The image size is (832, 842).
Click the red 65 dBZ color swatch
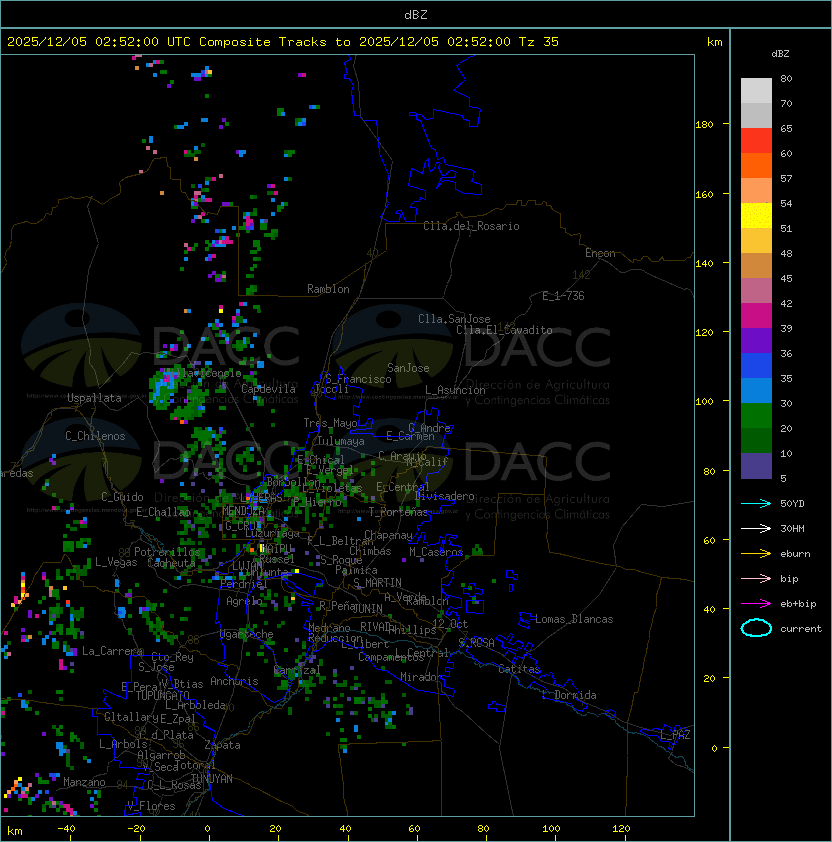click(756, 141)
